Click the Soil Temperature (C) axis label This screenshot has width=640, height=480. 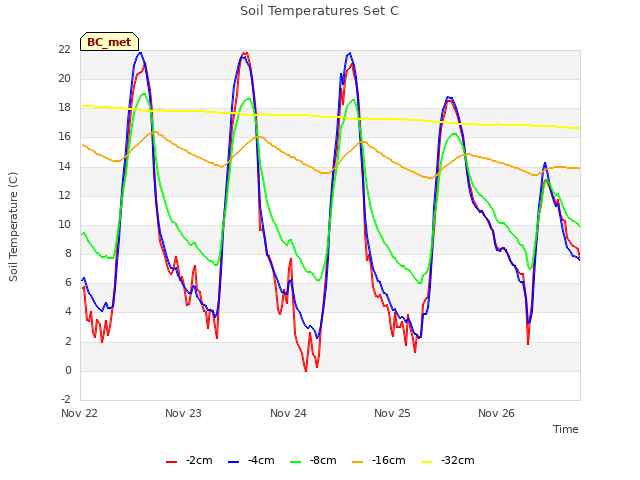click(13, 227)
